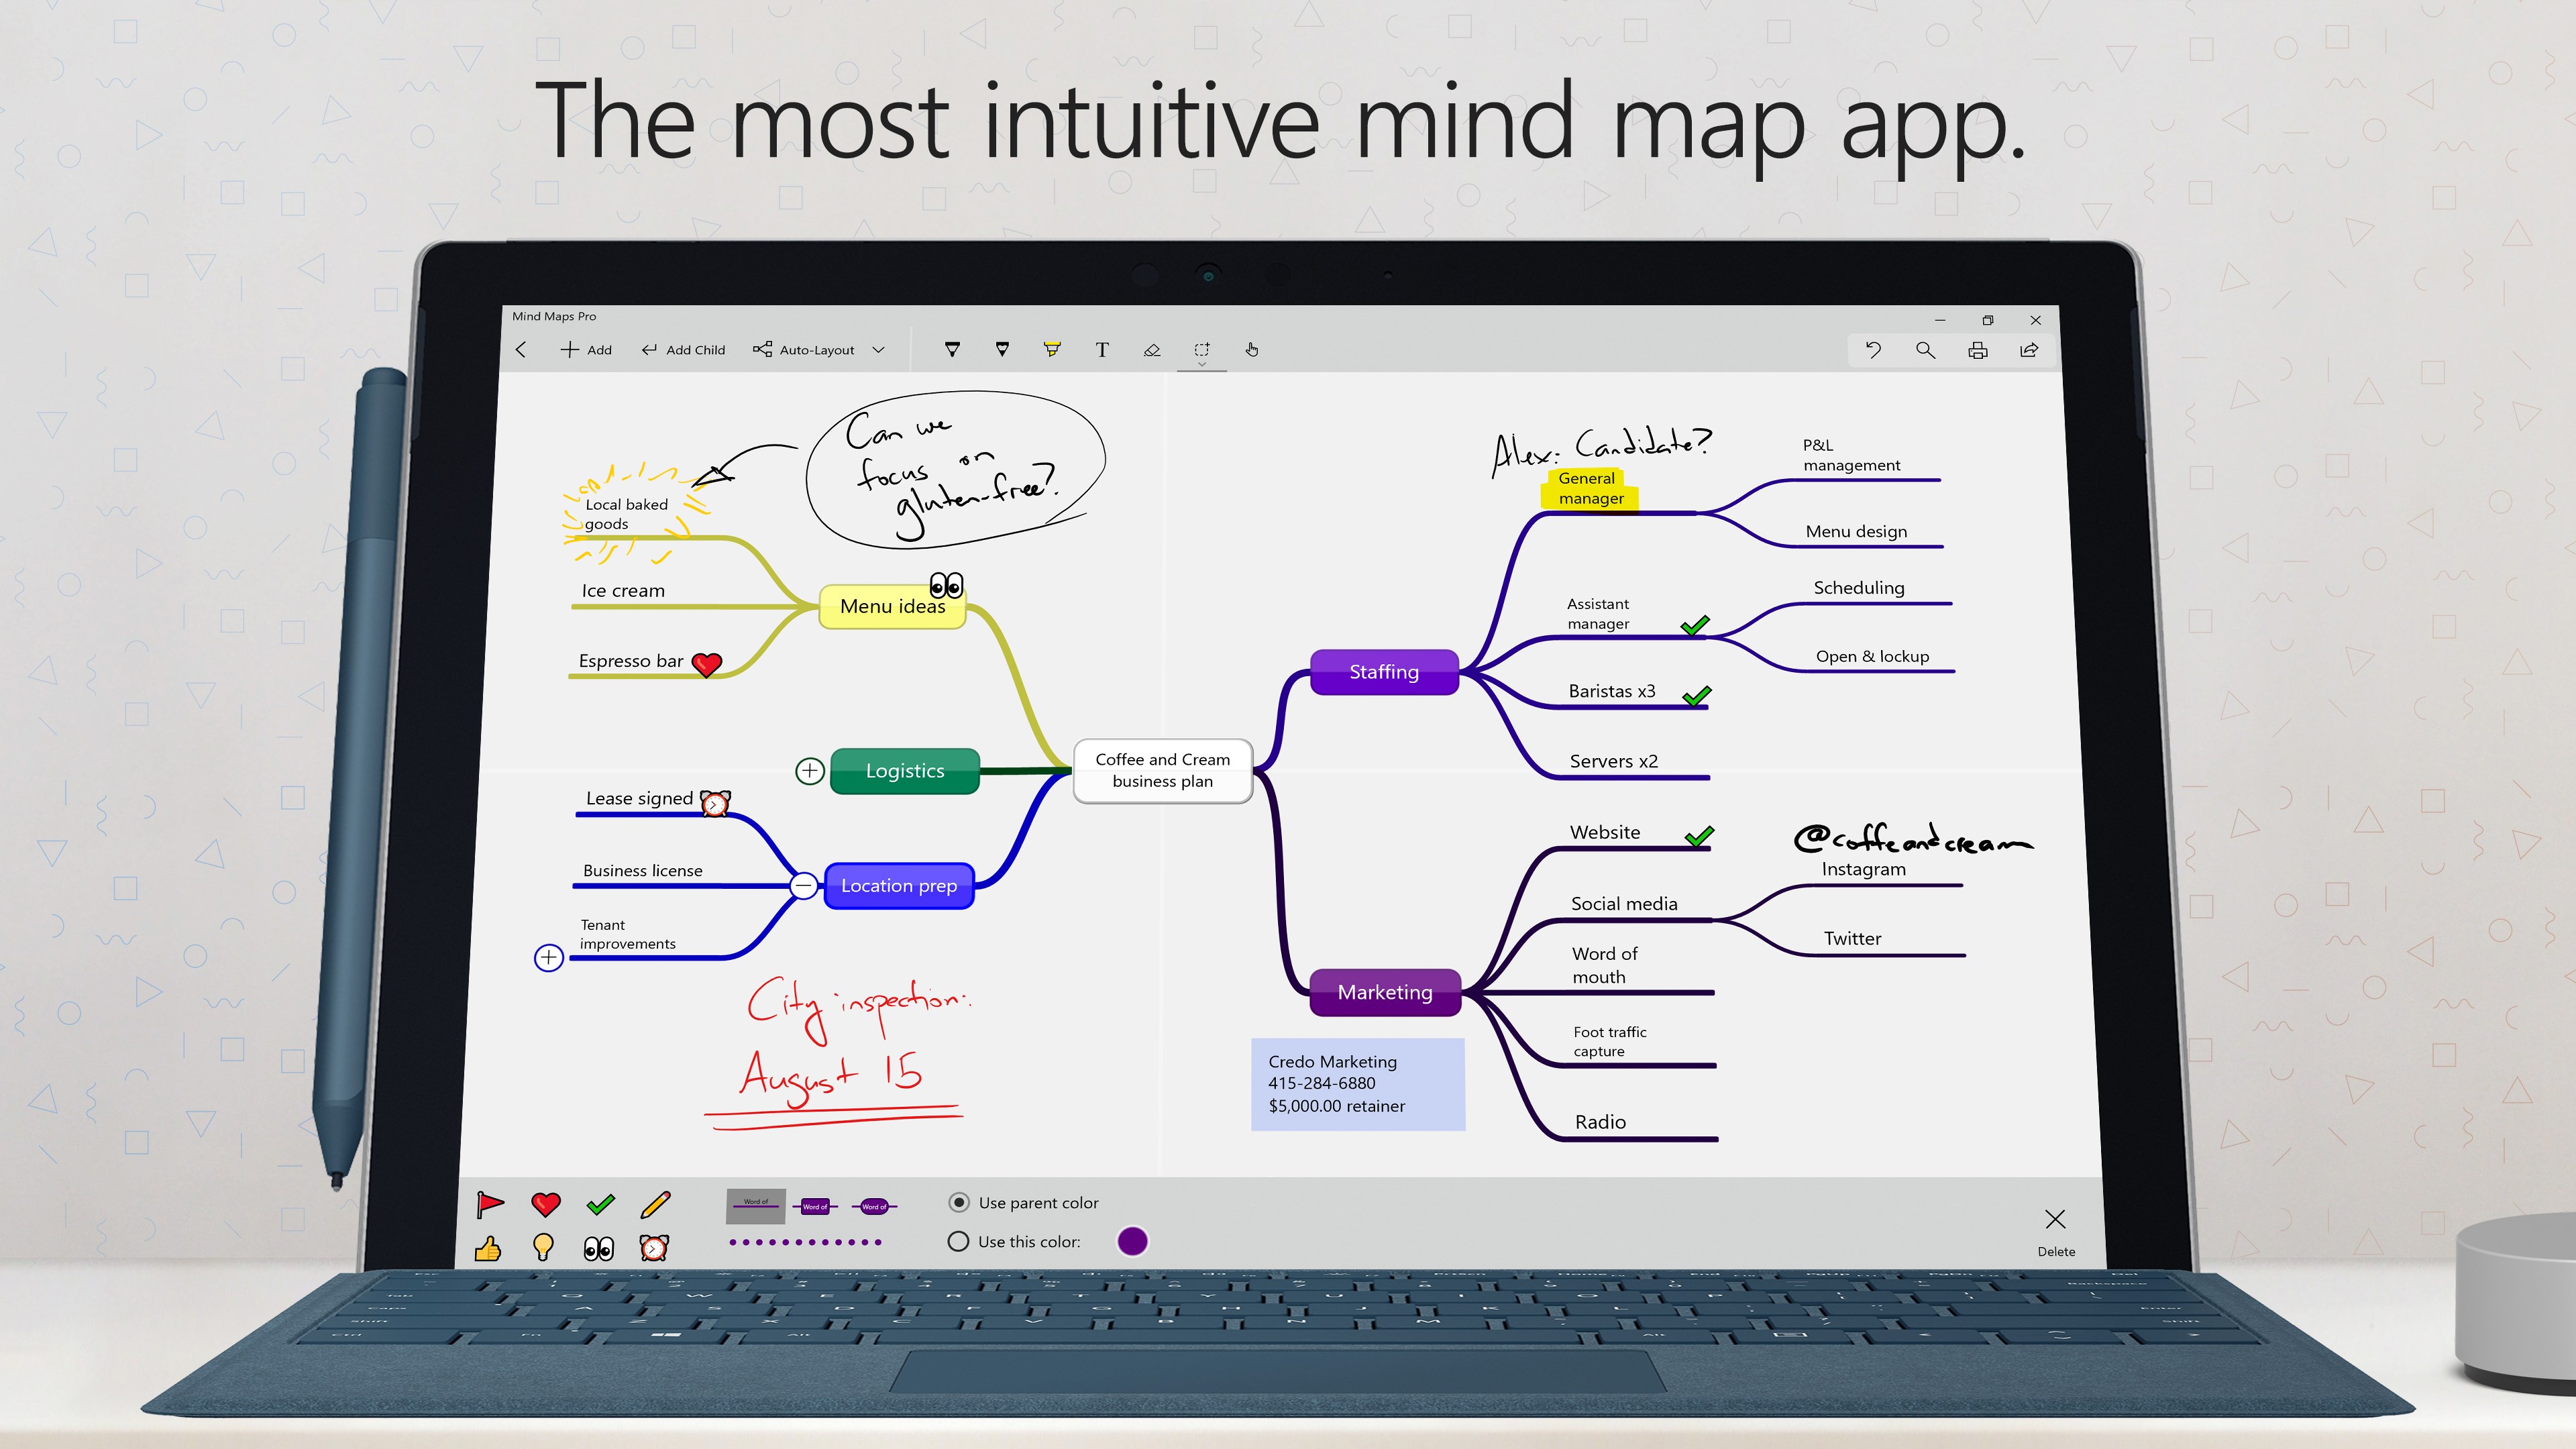Select the Use this color radio button
Image resolution: width=2576 pixels, height=1449 pixels.
[958, 1241]
